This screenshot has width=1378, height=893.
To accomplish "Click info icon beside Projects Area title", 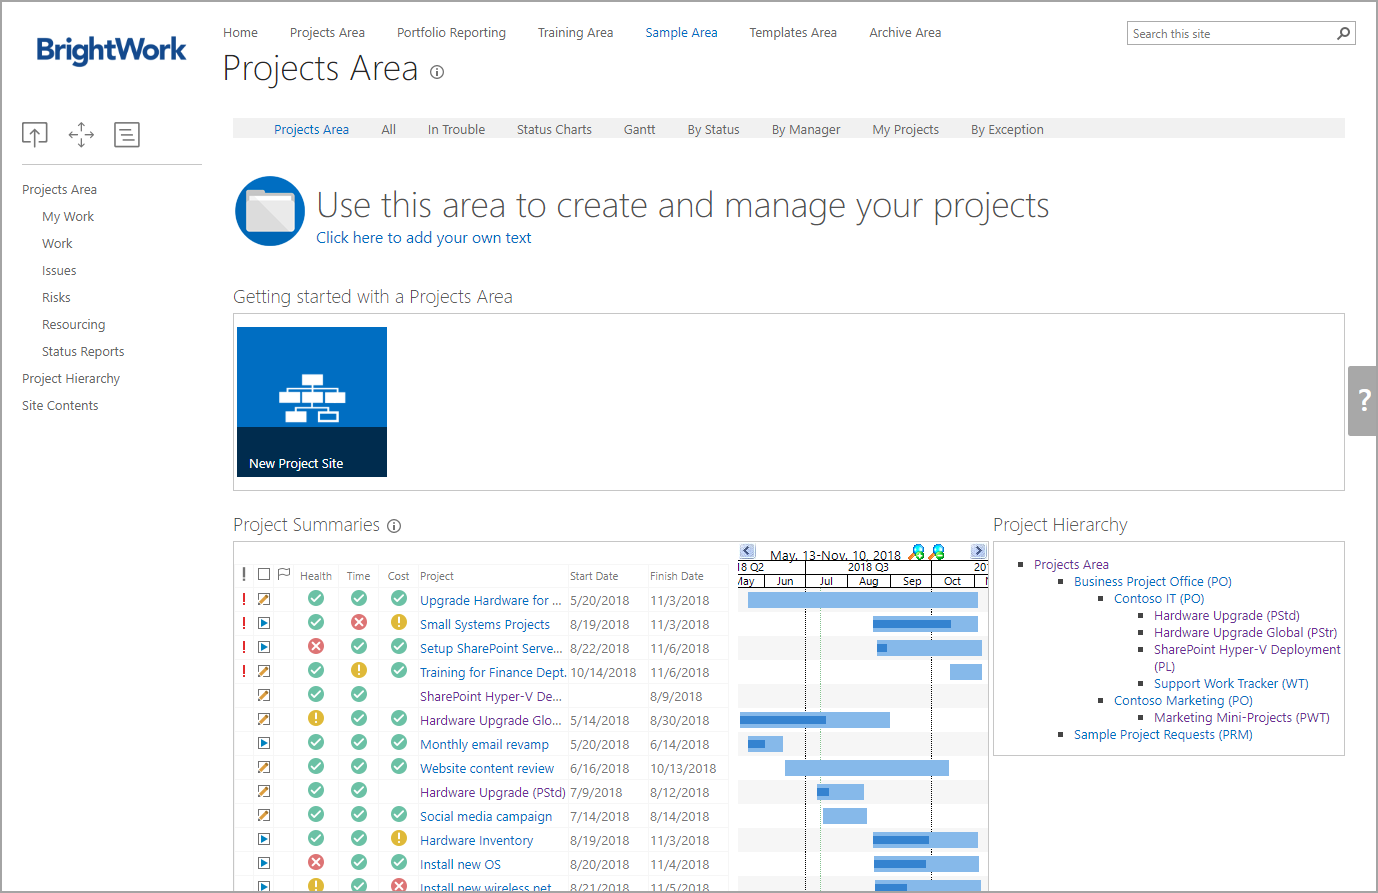I will point(436,72).
